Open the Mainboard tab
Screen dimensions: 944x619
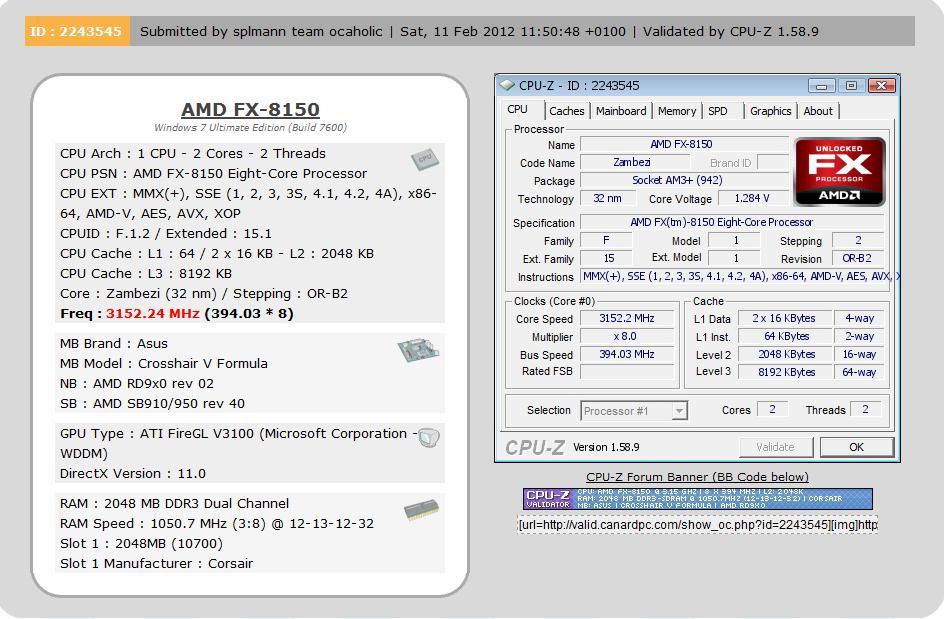(621, 111)
